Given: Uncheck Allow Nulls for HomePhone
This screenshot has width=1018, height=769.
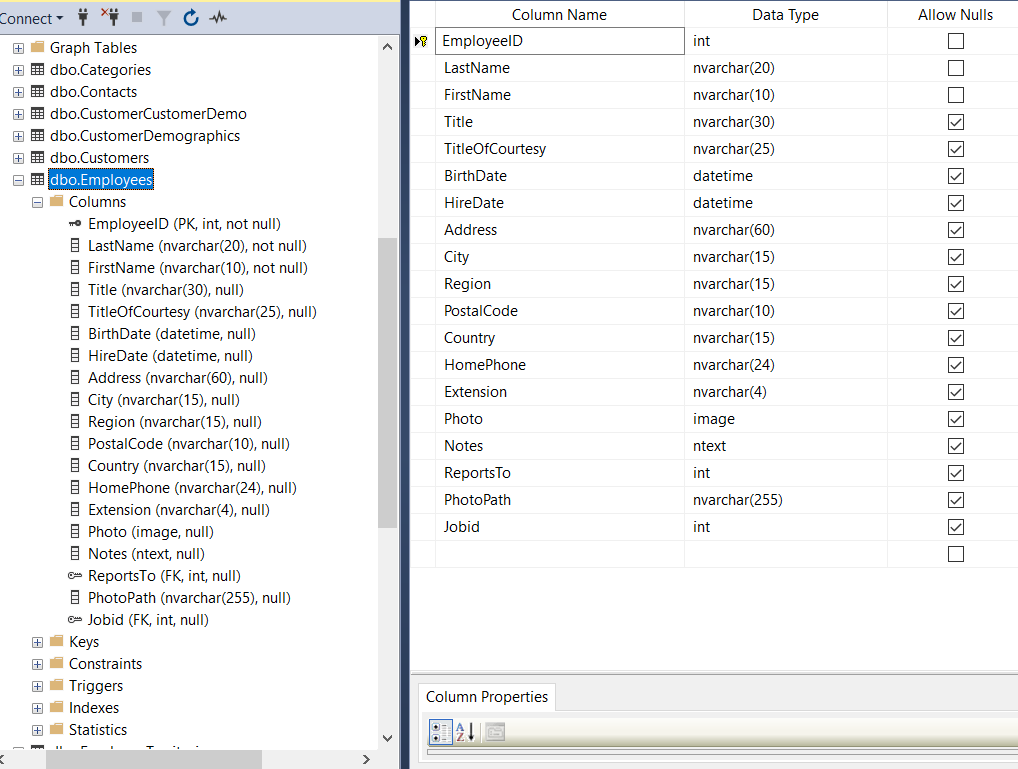Looking at the screenshot, I should (x=956, y=365).
